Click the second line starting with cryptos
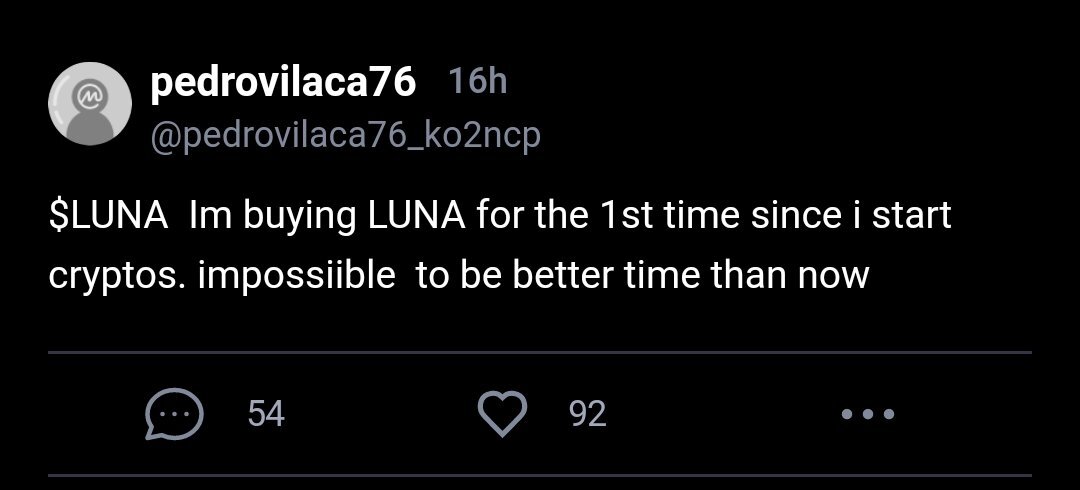The height and width of the screenshot is (490, 1080). click(x=459, y=277)
